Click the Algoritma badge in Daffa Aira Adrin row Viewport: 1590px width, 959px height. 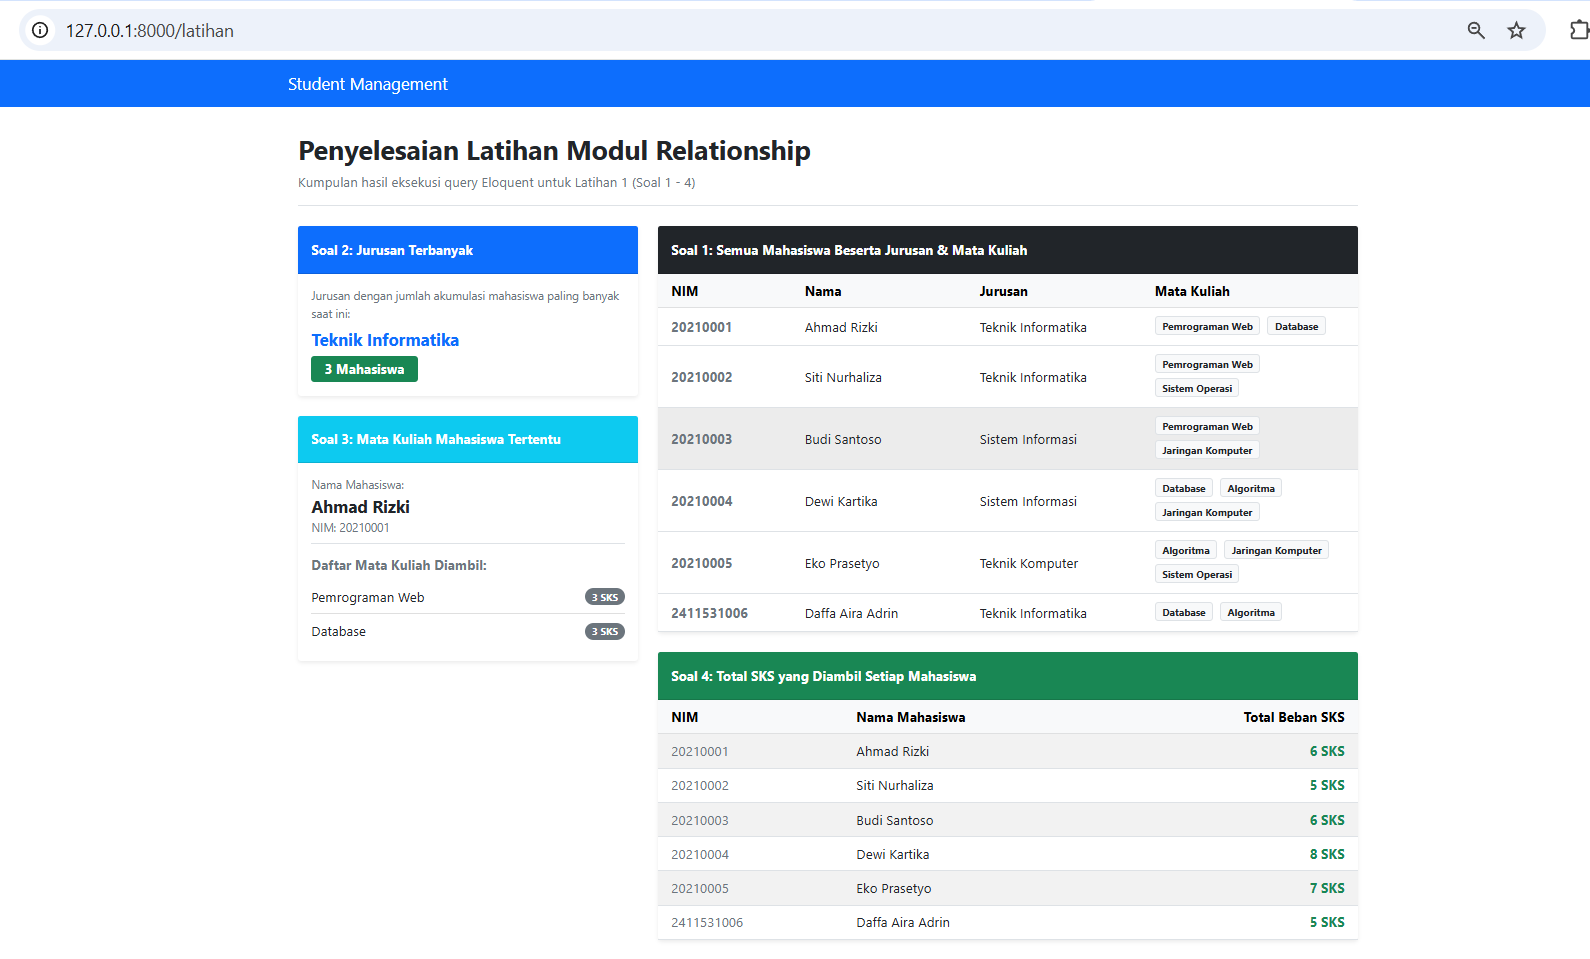pyautogui.click(x=1251, y=612)
